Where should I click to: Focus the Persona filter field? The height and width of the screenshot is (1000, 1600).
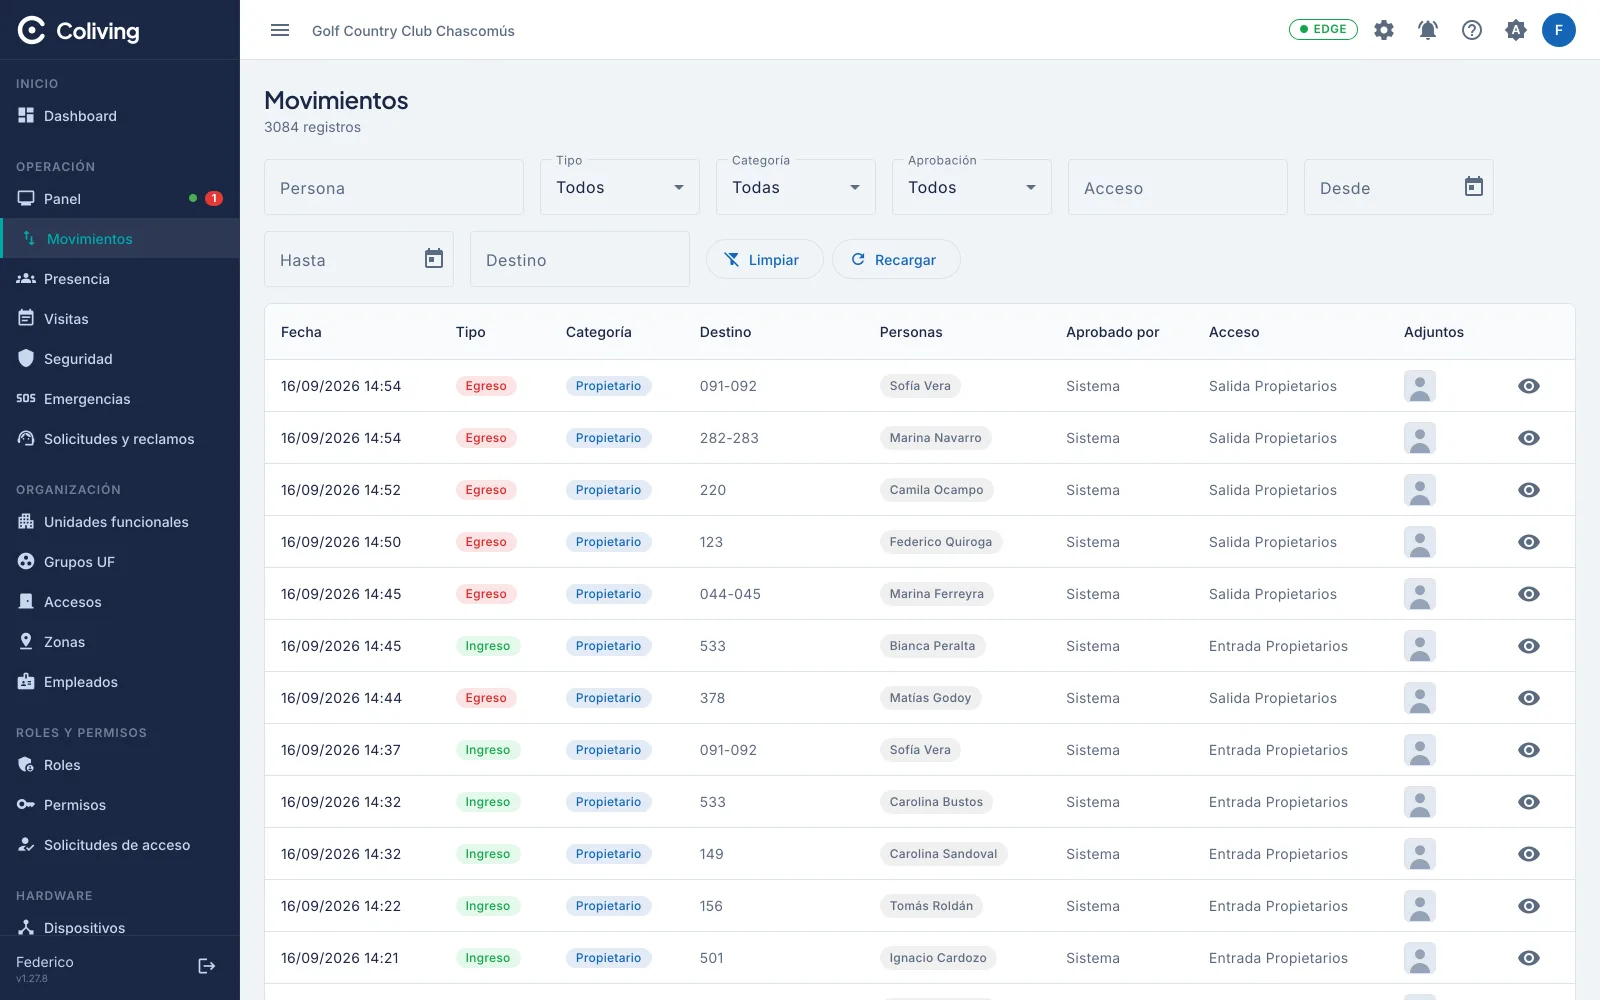(394, 187)
